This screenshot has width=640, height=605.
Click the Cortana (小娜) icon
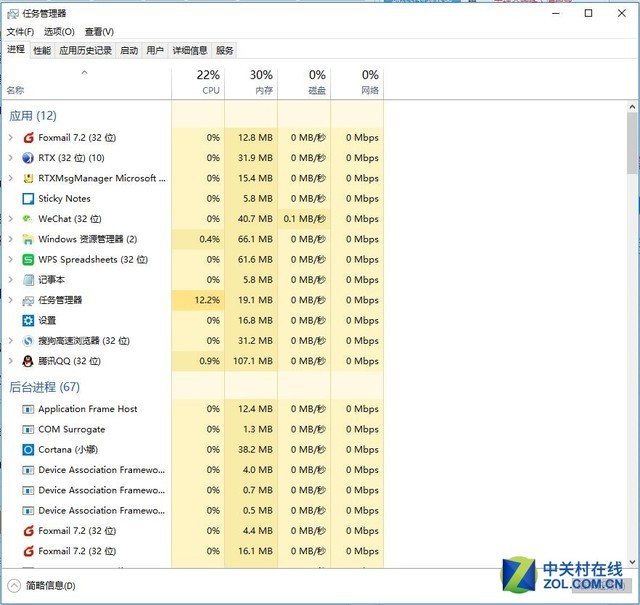tap(28, 450)
